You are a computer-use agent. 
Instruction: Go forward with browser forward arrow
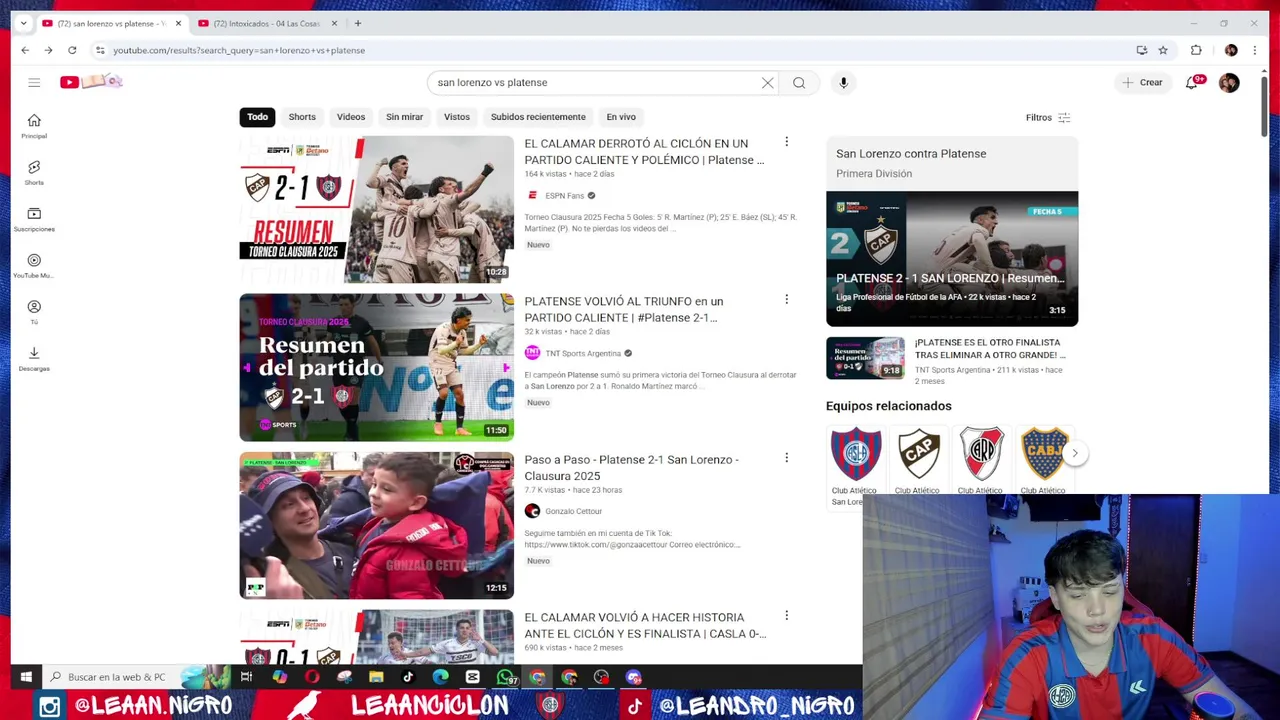pyautogui.click(x=48, y=50)
